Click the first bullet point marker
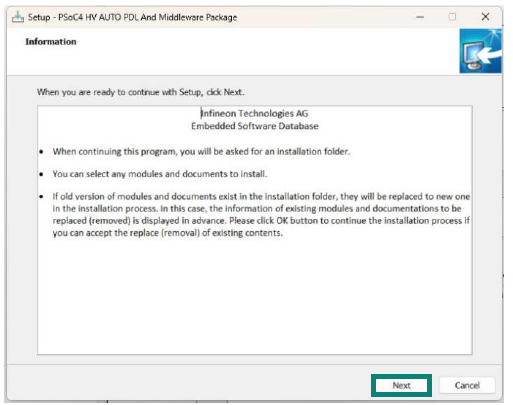 tap(41, 152)
